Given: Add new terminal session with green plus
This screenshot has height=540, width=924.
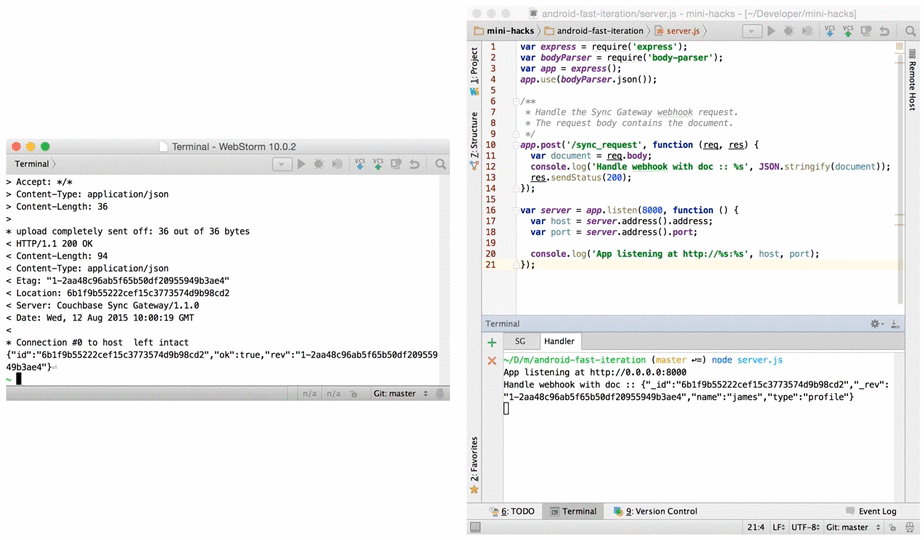Looking at the screenshot, I should pos(492,343).
